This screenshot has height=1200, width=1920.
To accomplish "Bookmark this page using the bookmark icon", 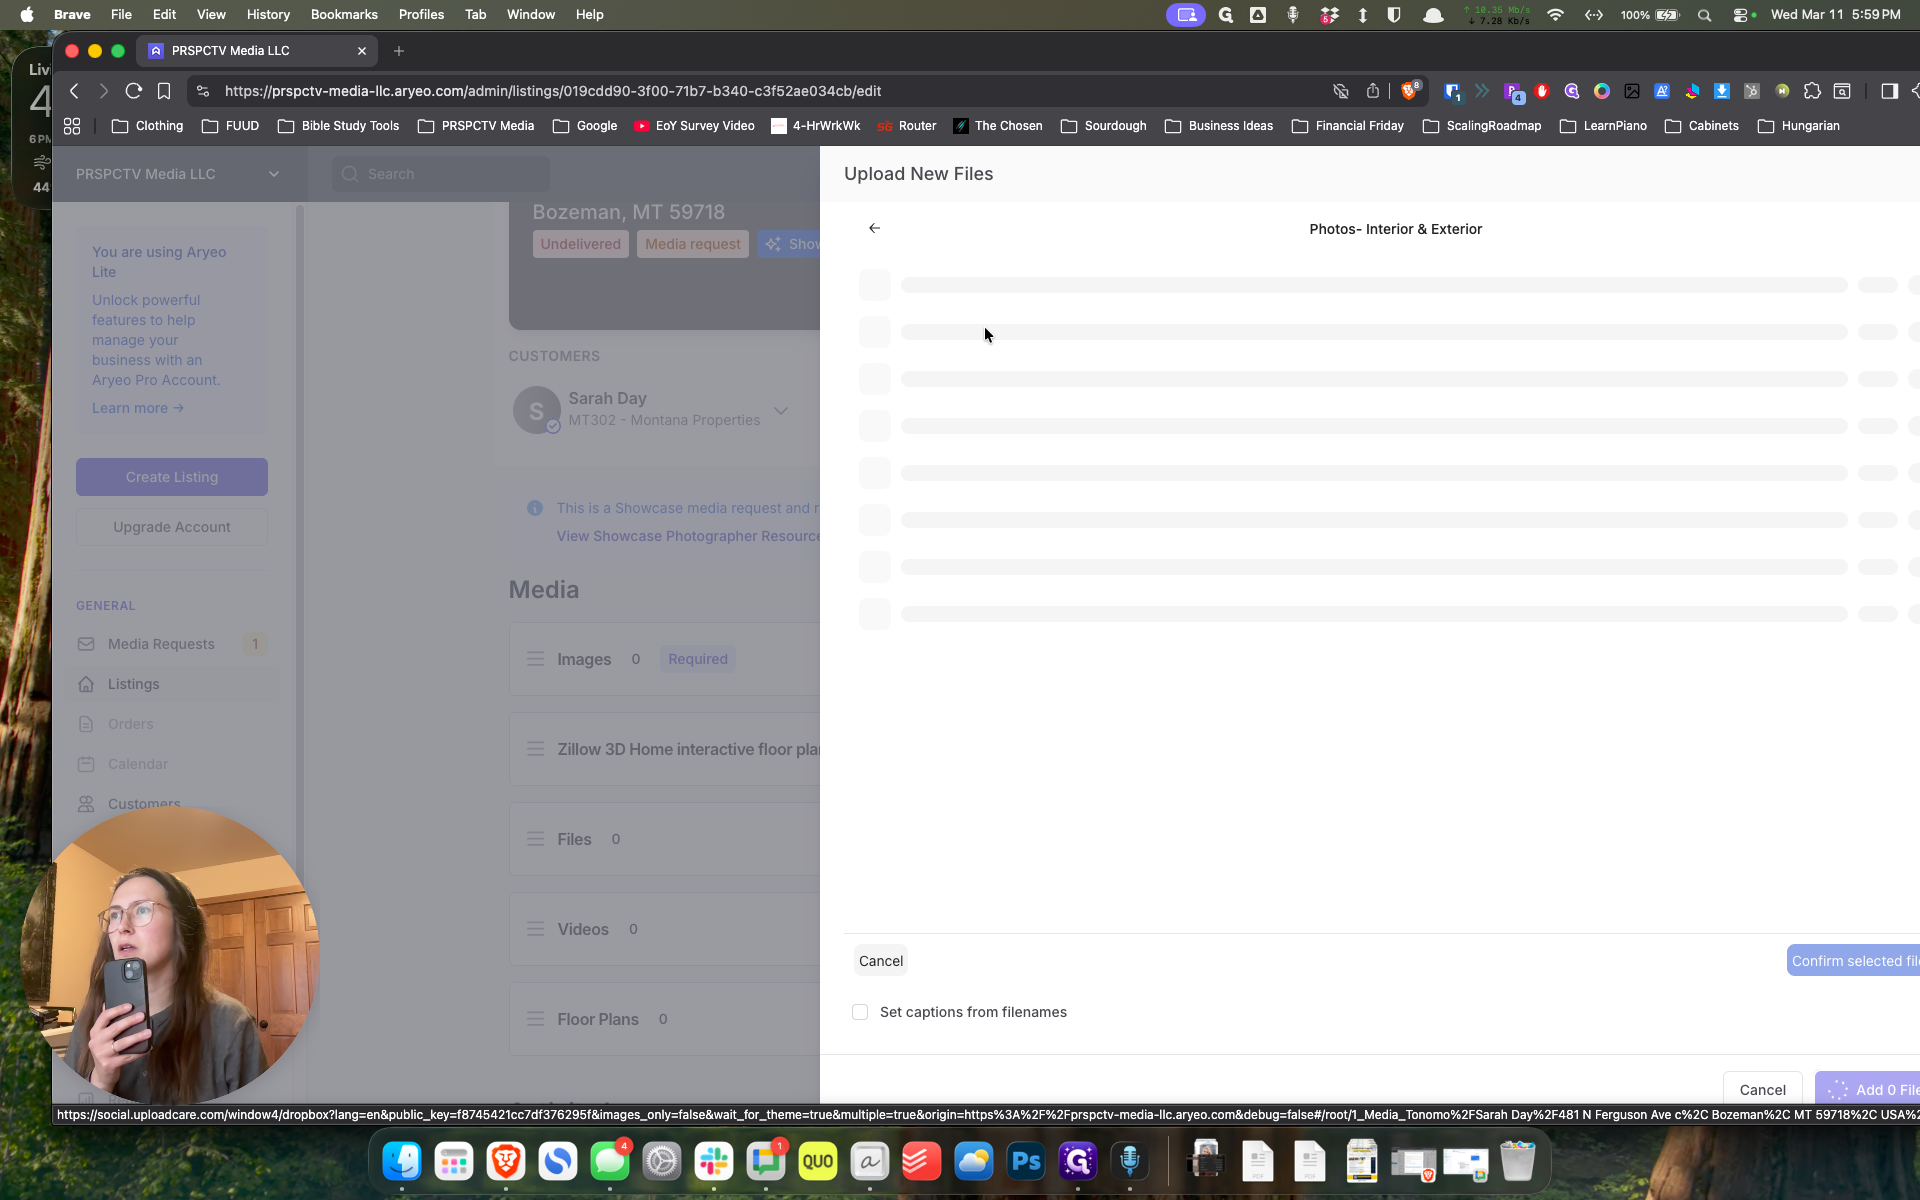I will tap(164, 91).
